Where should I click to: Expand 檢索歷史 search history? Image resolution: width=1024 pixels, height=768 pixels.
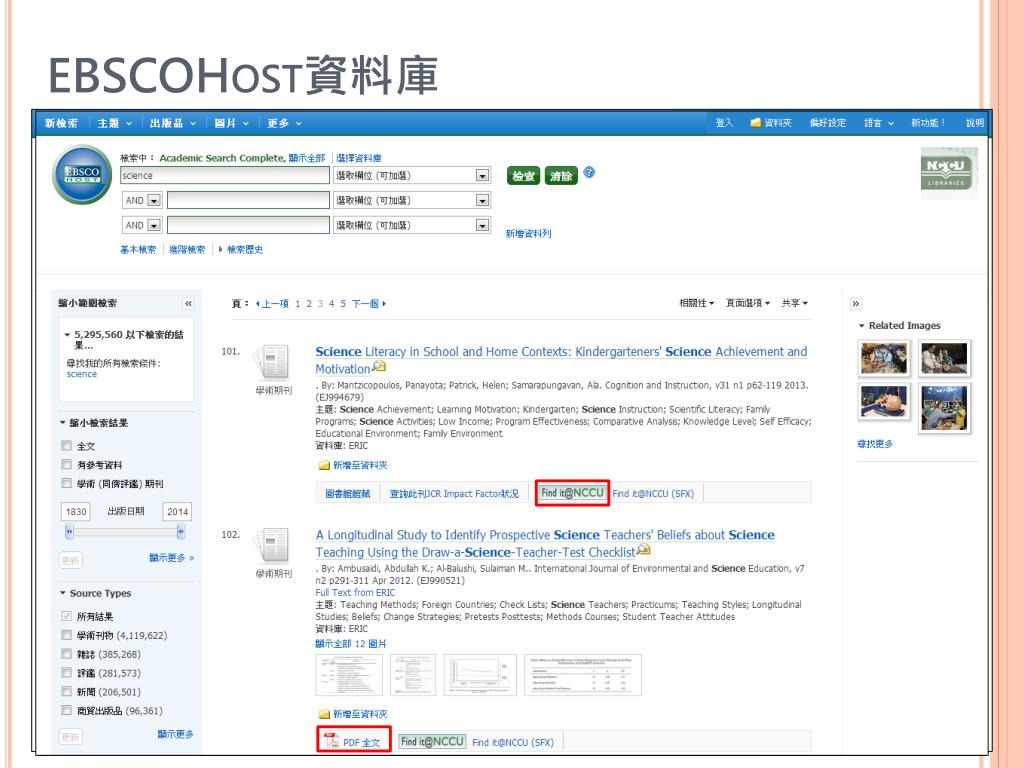point(241,249)
